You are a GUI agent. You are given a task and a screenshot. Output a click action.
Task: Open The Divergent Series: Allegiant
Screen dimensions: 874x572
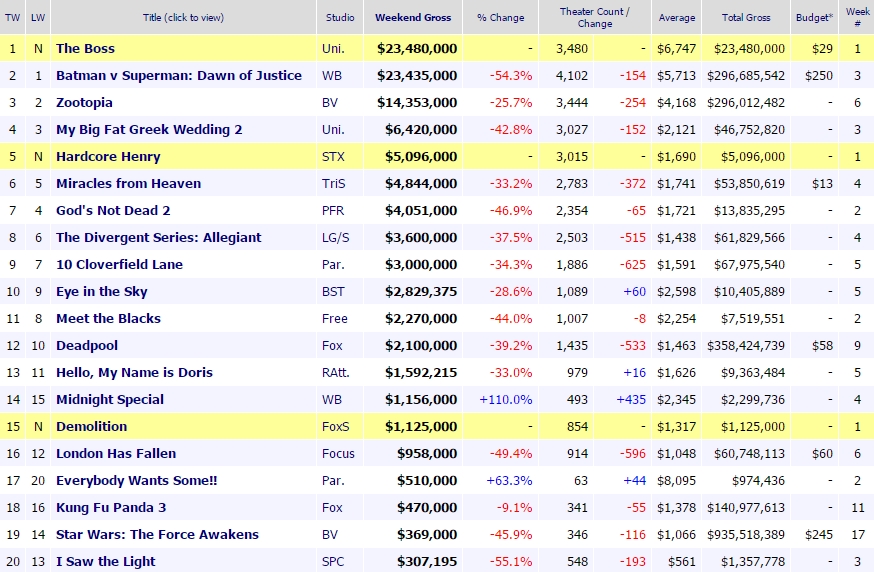pyautogui.click(x=158, y=237)
